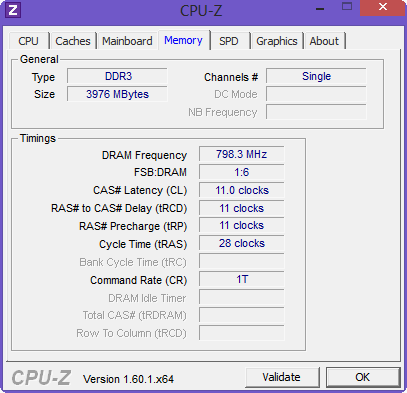
Task: Go to the SPD tab
Action: coord(229,41)
